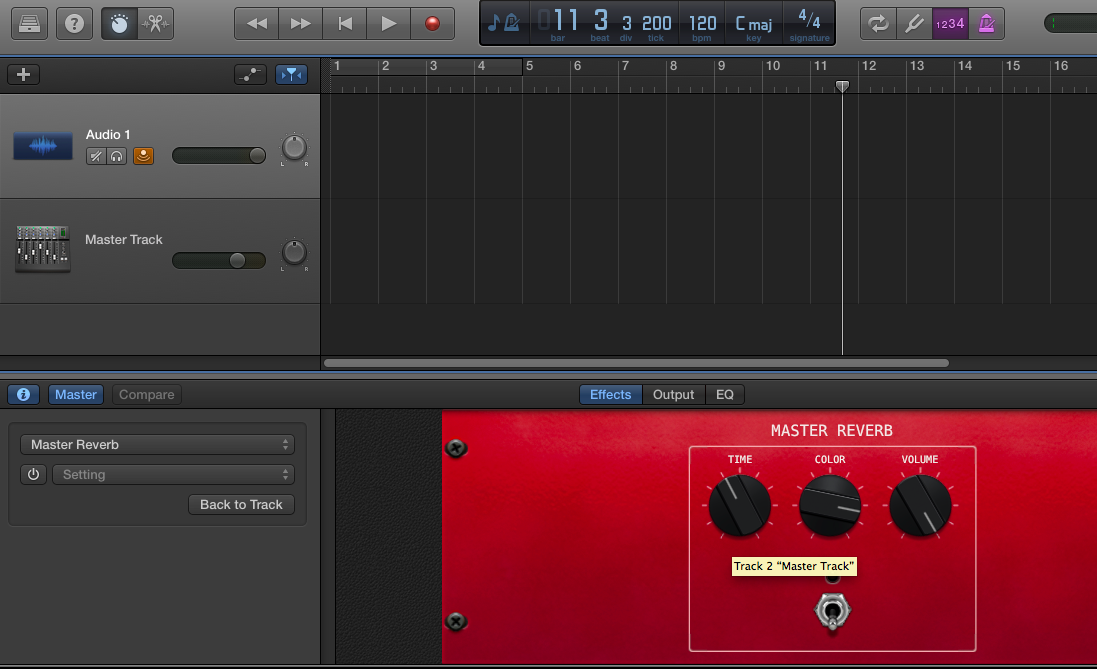
Task: Enable Cycle mode with the loop icon
Action: point(877,22)
